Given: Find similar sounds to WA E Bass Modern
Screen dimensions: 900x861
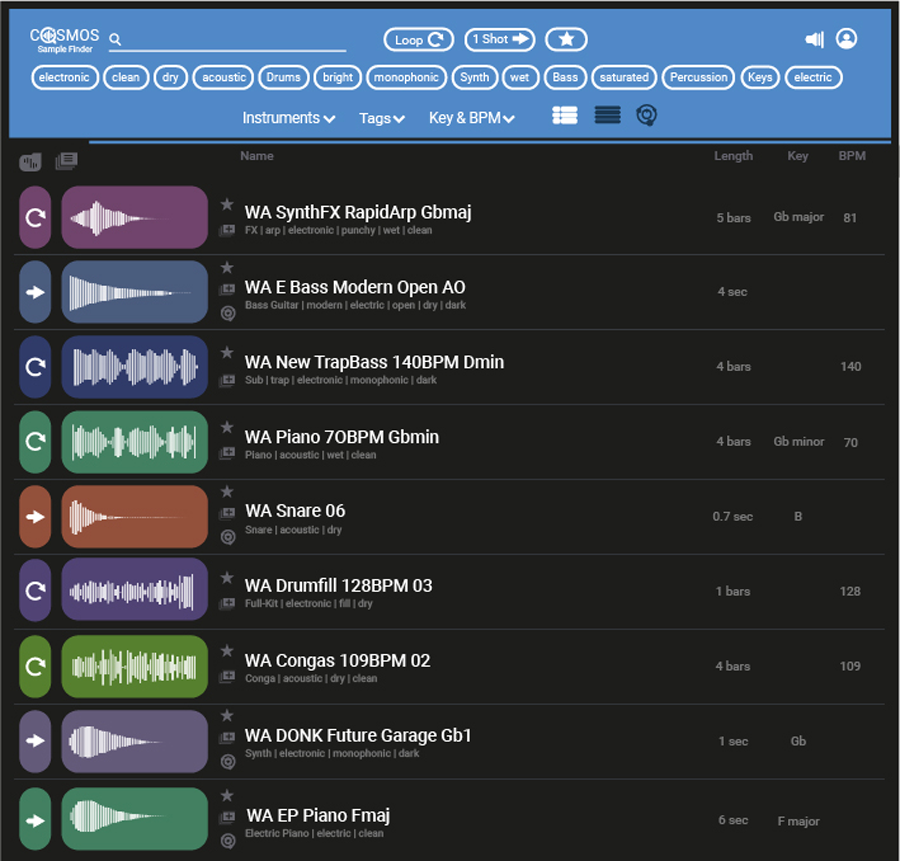Looking at the screenshot, I should (228, 313).
